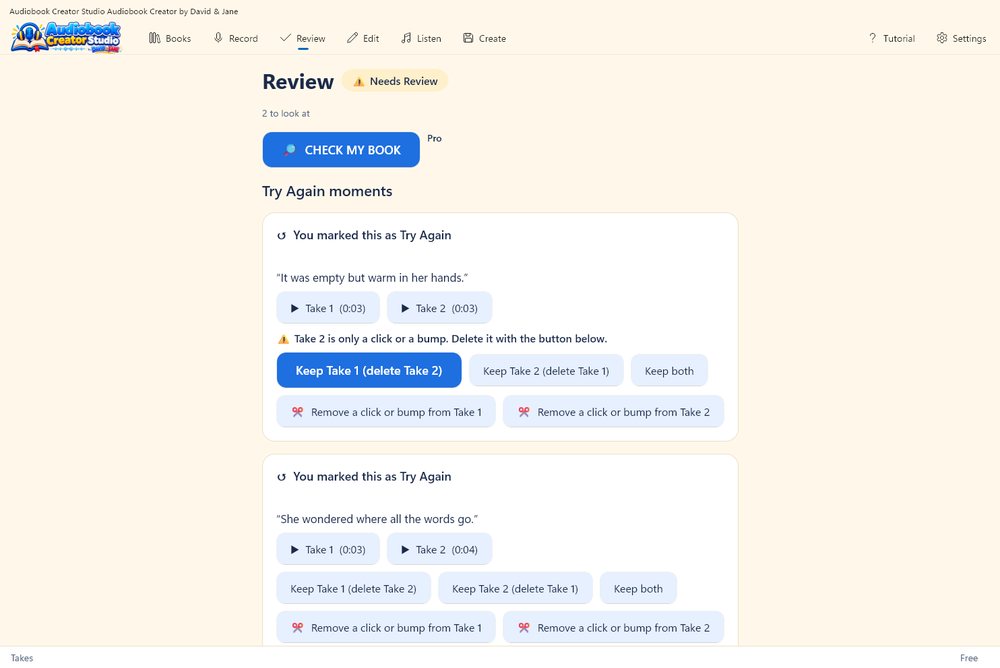
Task: Click the "Try Again moments" heading
Action: click(x=327, y=191)
